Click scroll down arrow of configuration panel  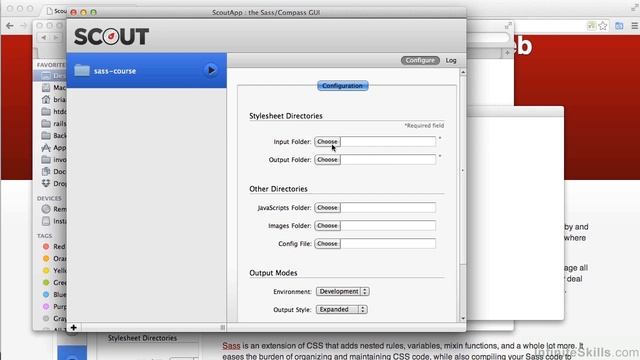(x=463, y=318)
